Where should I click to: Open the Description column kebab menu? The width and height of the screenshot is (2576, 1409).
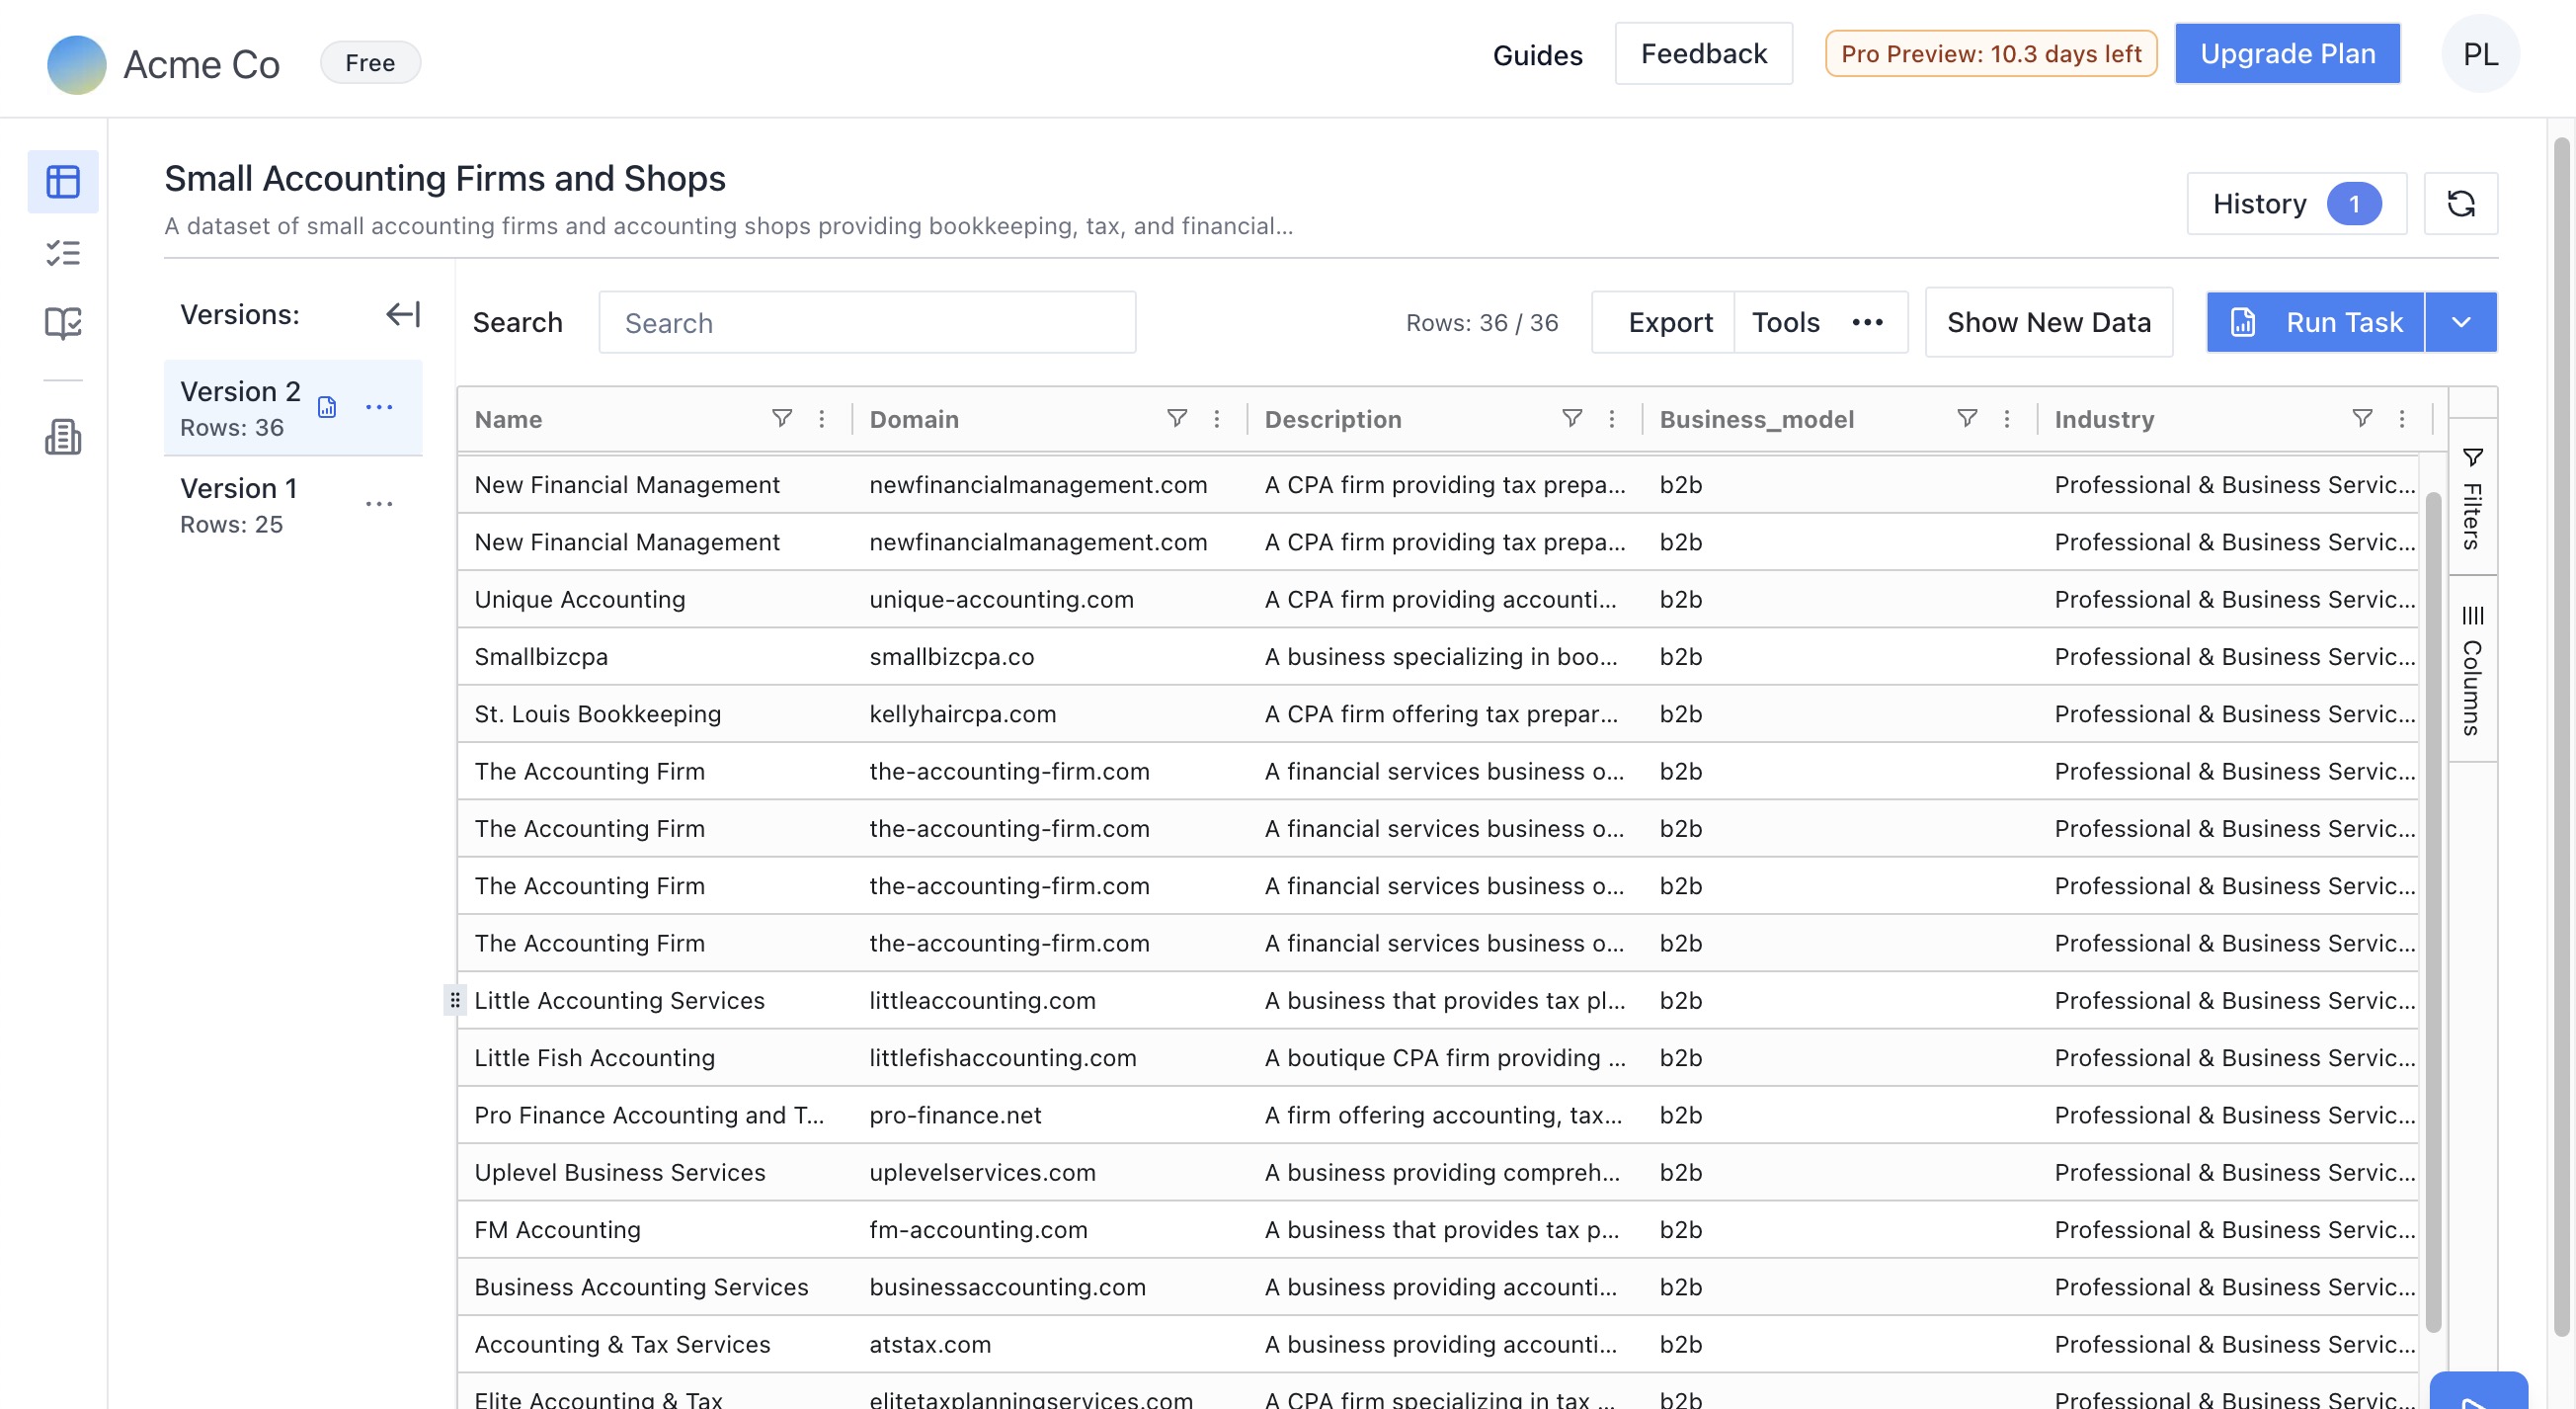pos(1611,419)
